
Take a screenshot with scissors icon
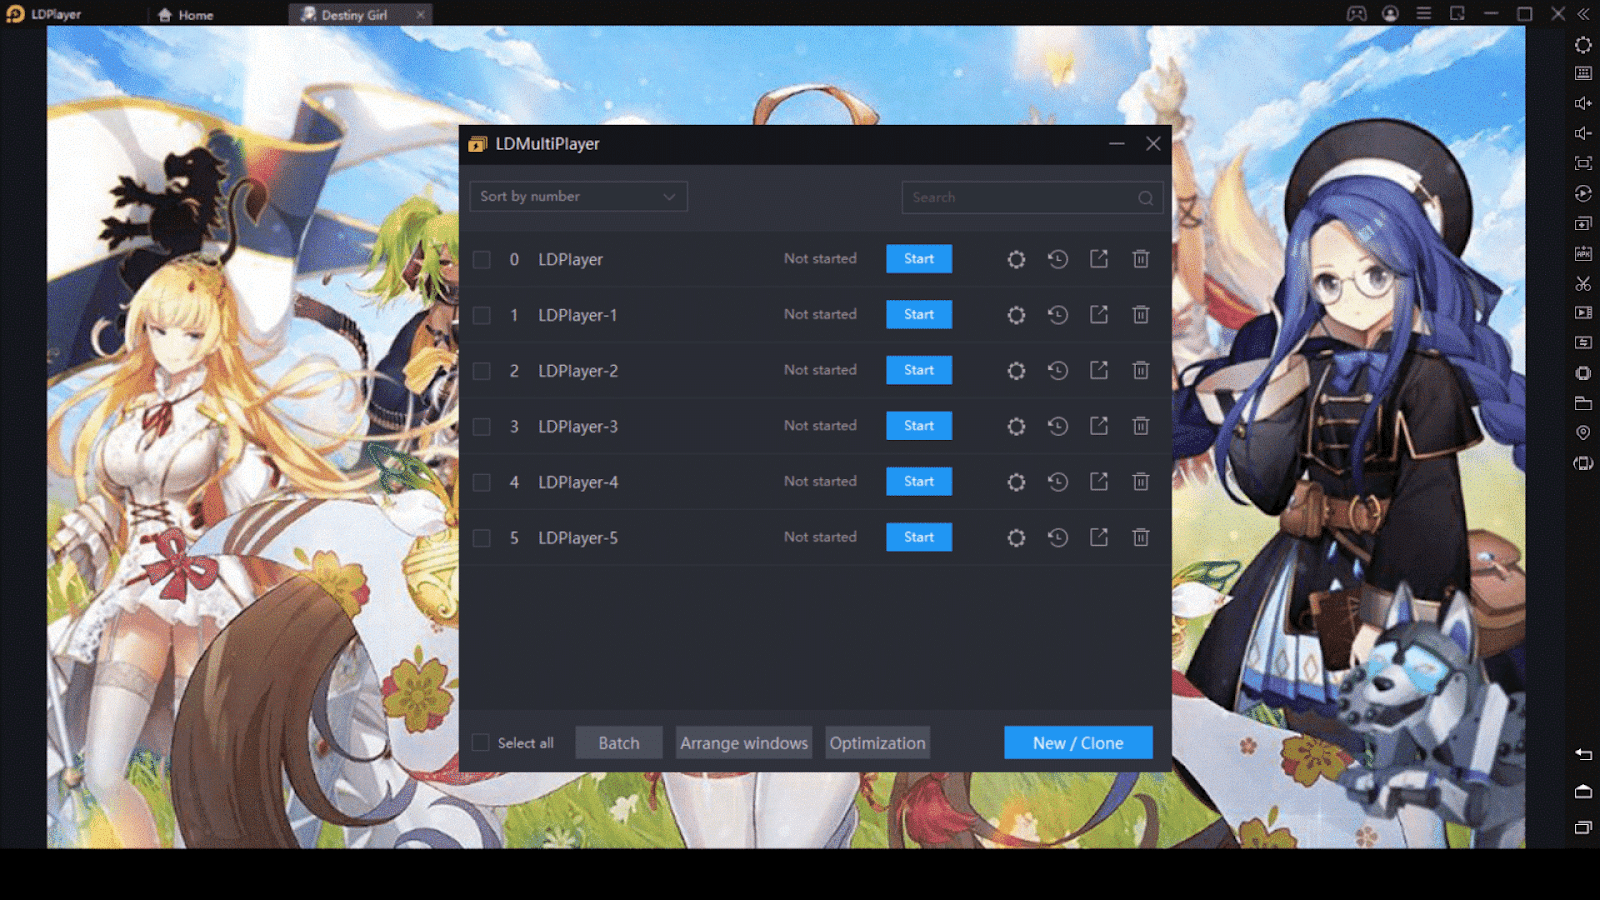(1583, 284)
